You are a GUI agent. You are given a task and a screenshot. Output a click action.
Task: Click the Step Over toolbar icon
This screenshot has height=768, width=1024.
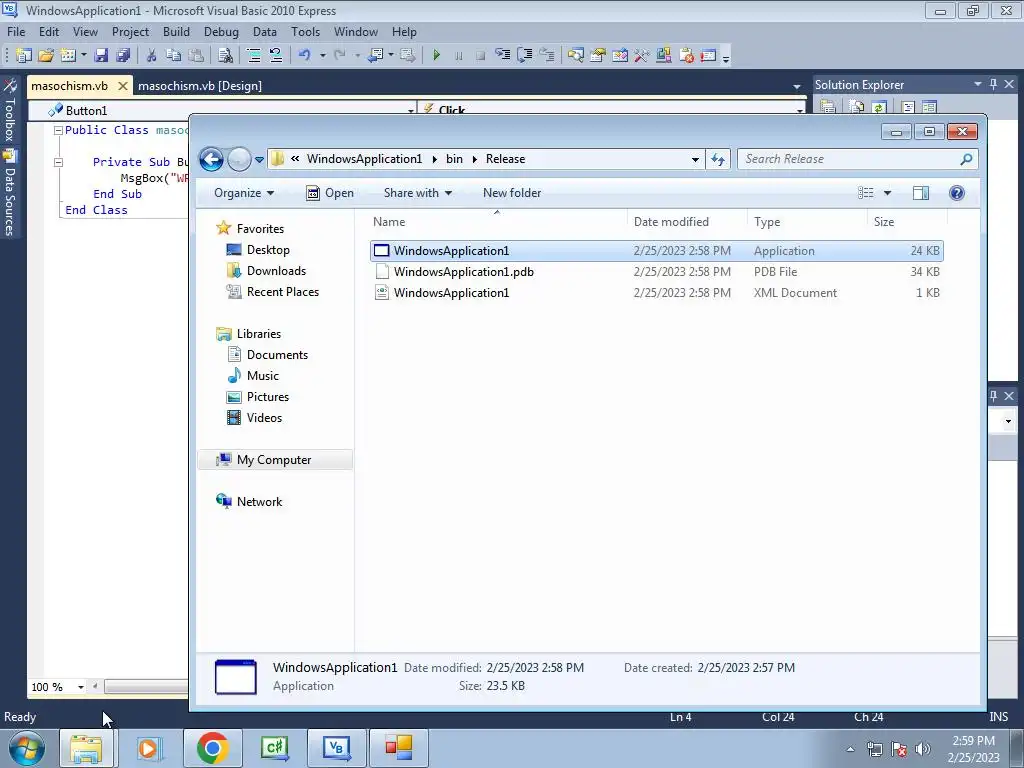[524, 56]
